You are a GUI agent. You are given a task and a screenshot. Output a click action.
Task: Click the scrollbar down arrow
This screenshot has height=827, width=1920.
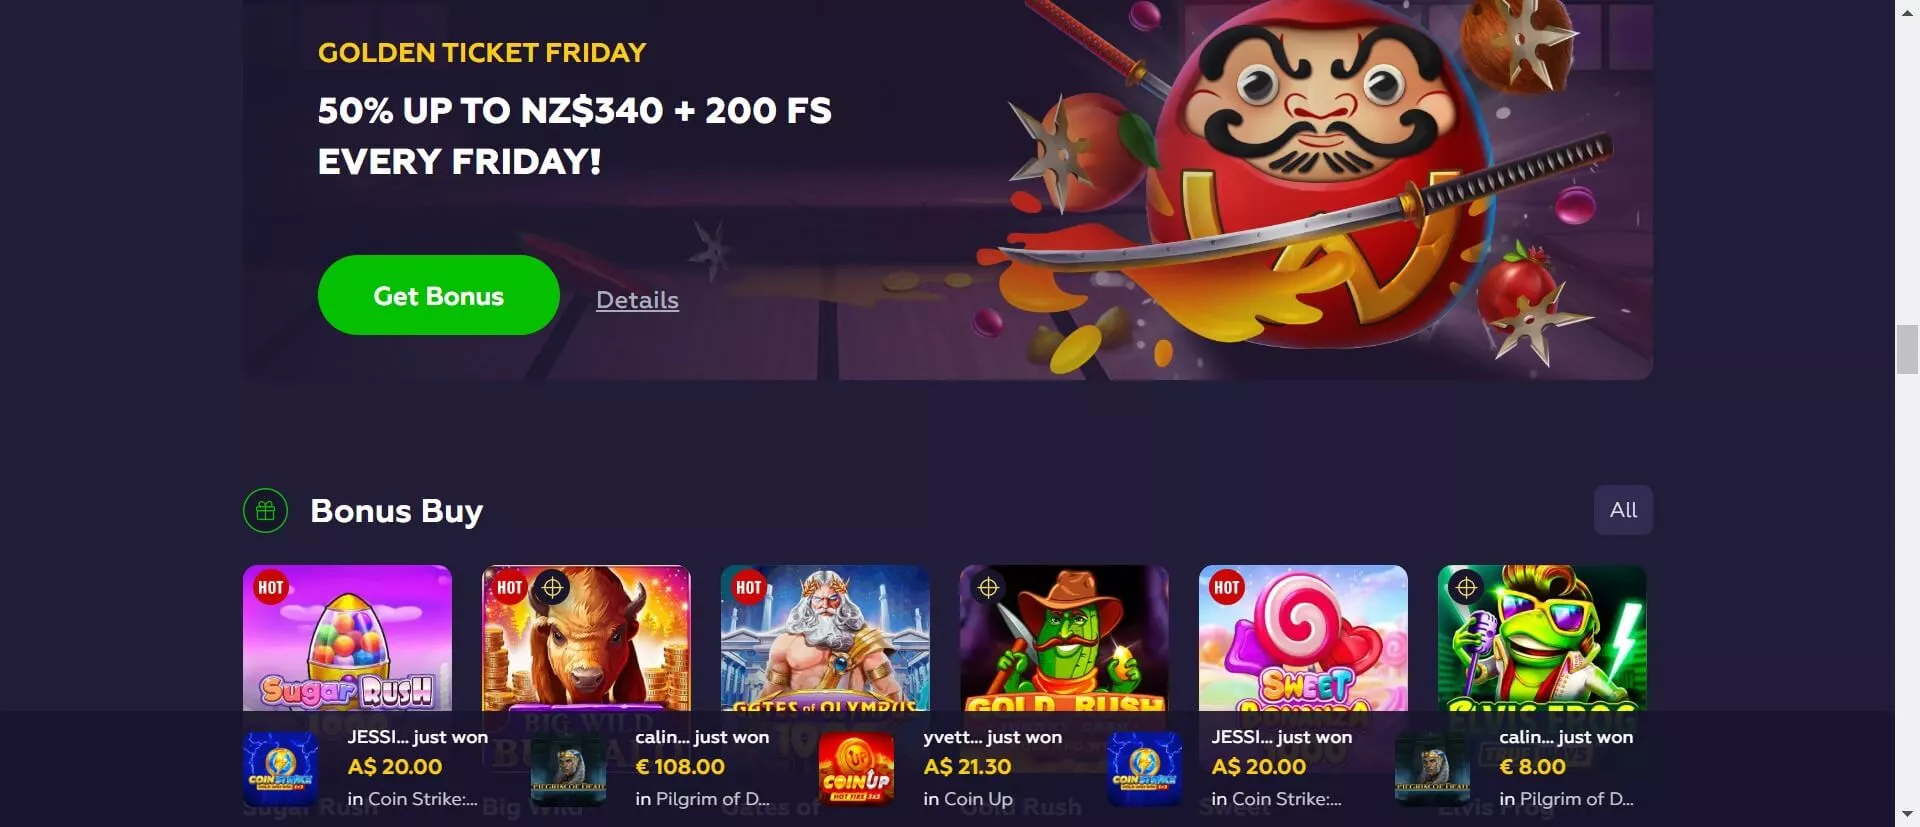[x=1907, y=815]
